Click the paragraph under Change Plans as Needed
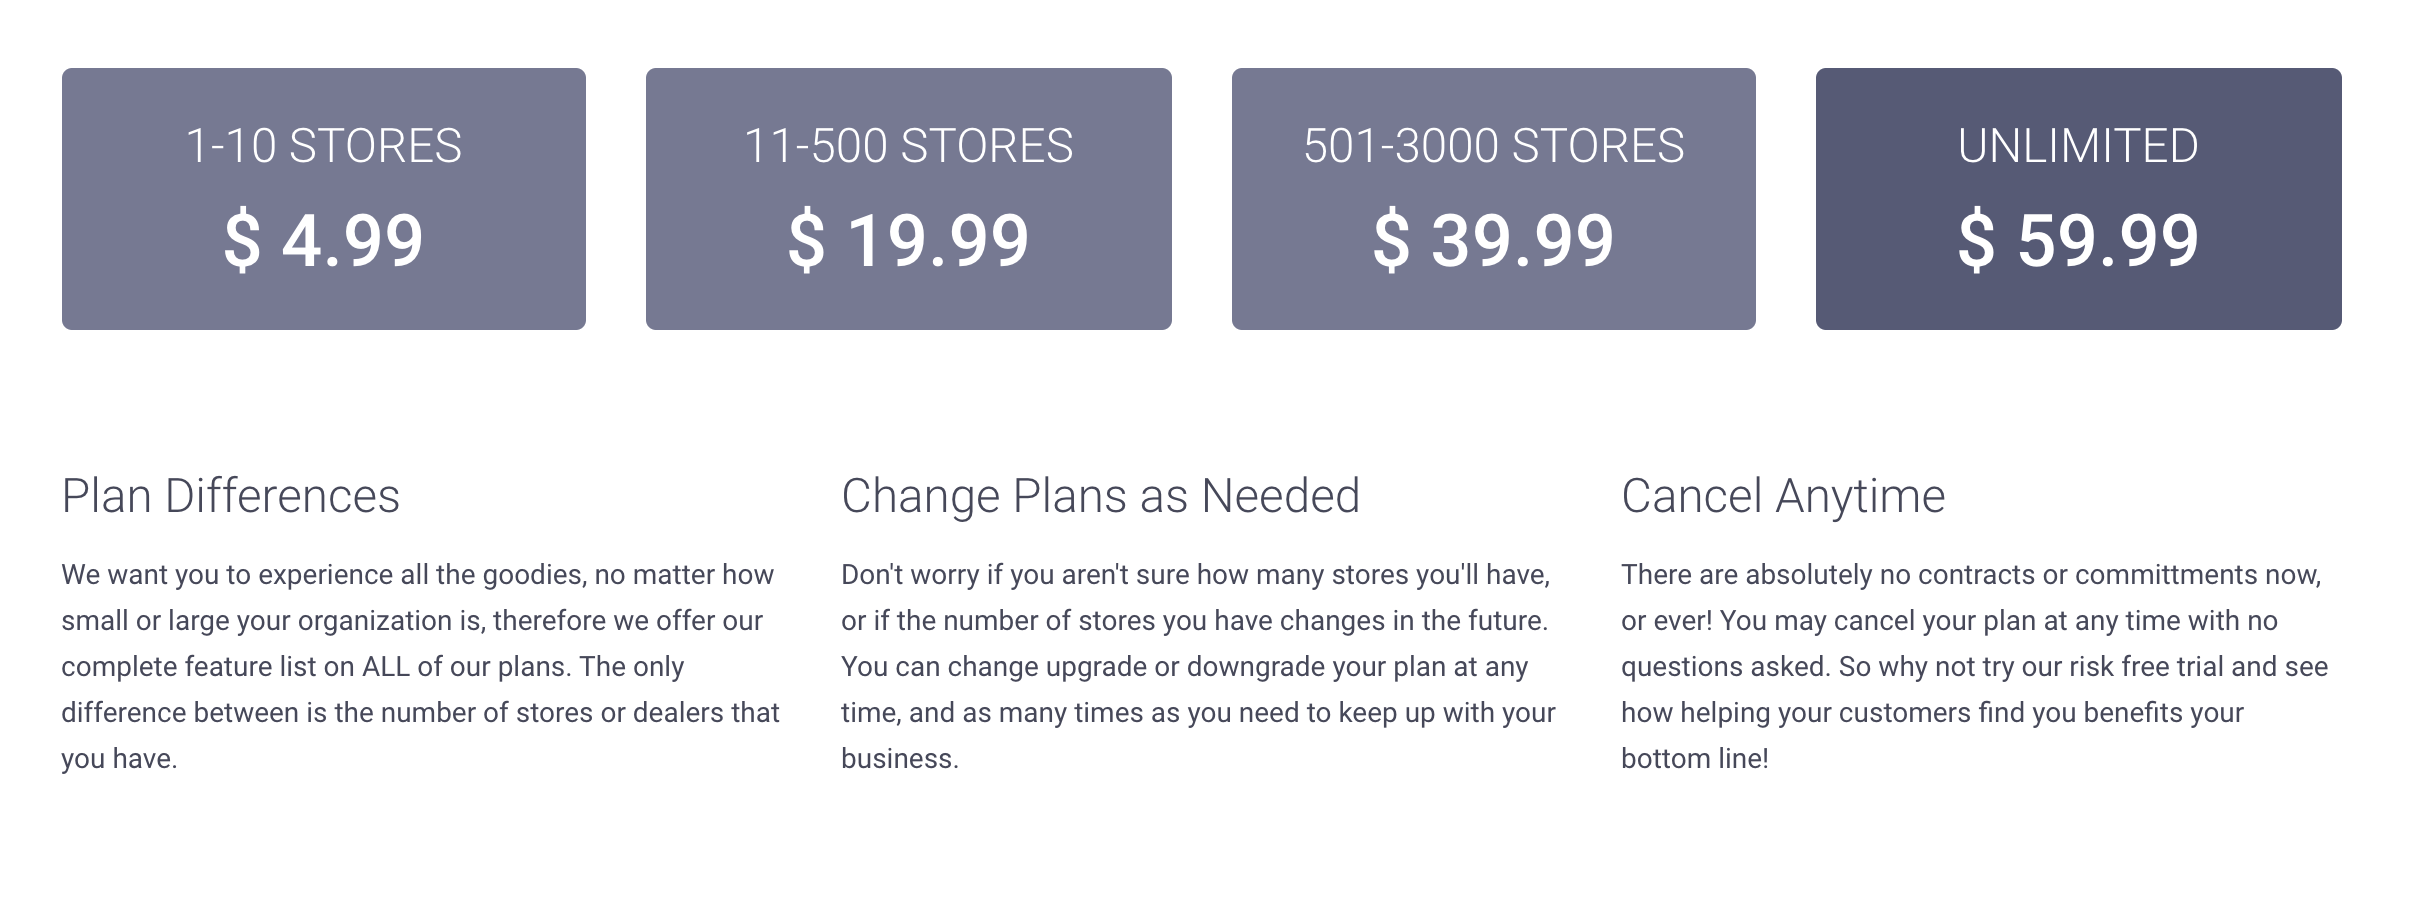This screenshot has width=2426, height=906. pyautogui.click(x=1199, y=666)
